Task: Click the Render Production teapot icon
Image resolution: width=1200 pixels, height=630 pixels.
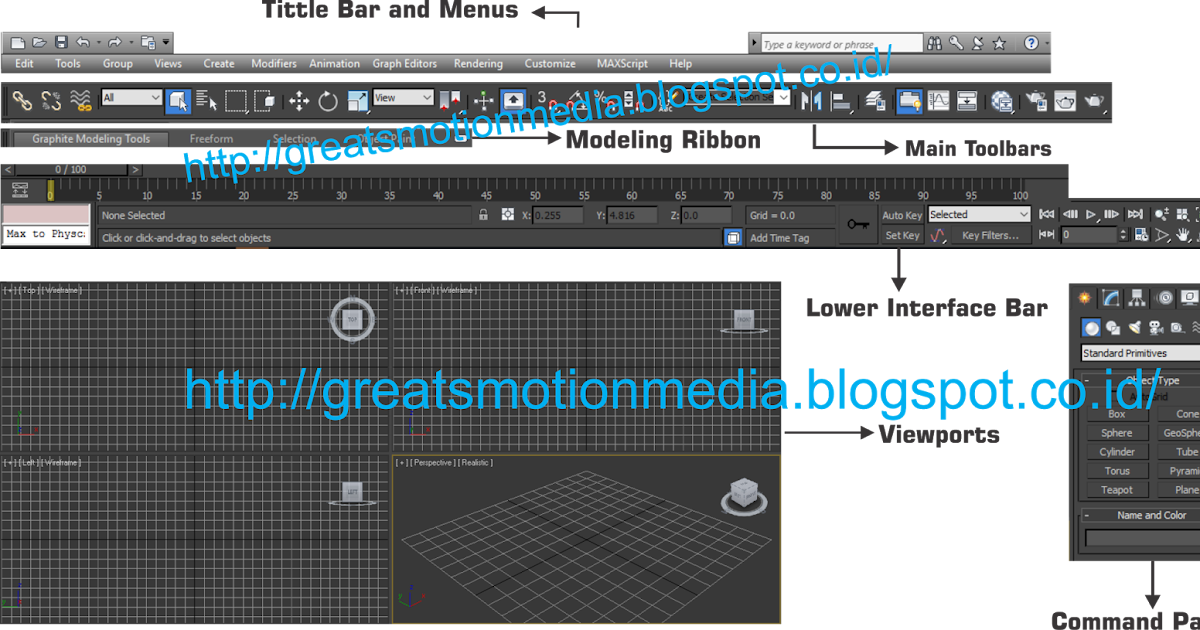Action: pyautogui.click(x=1095, y=99)
